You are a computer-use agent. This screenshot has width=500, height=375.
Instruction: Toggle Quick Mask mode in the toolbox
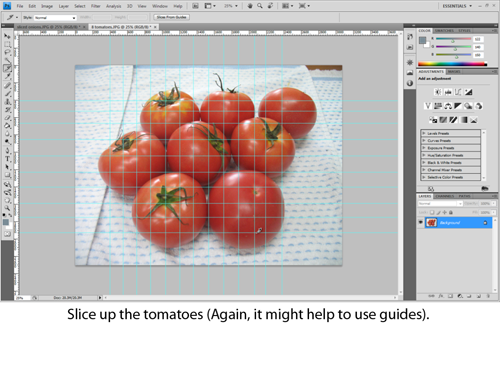point(7,234)
